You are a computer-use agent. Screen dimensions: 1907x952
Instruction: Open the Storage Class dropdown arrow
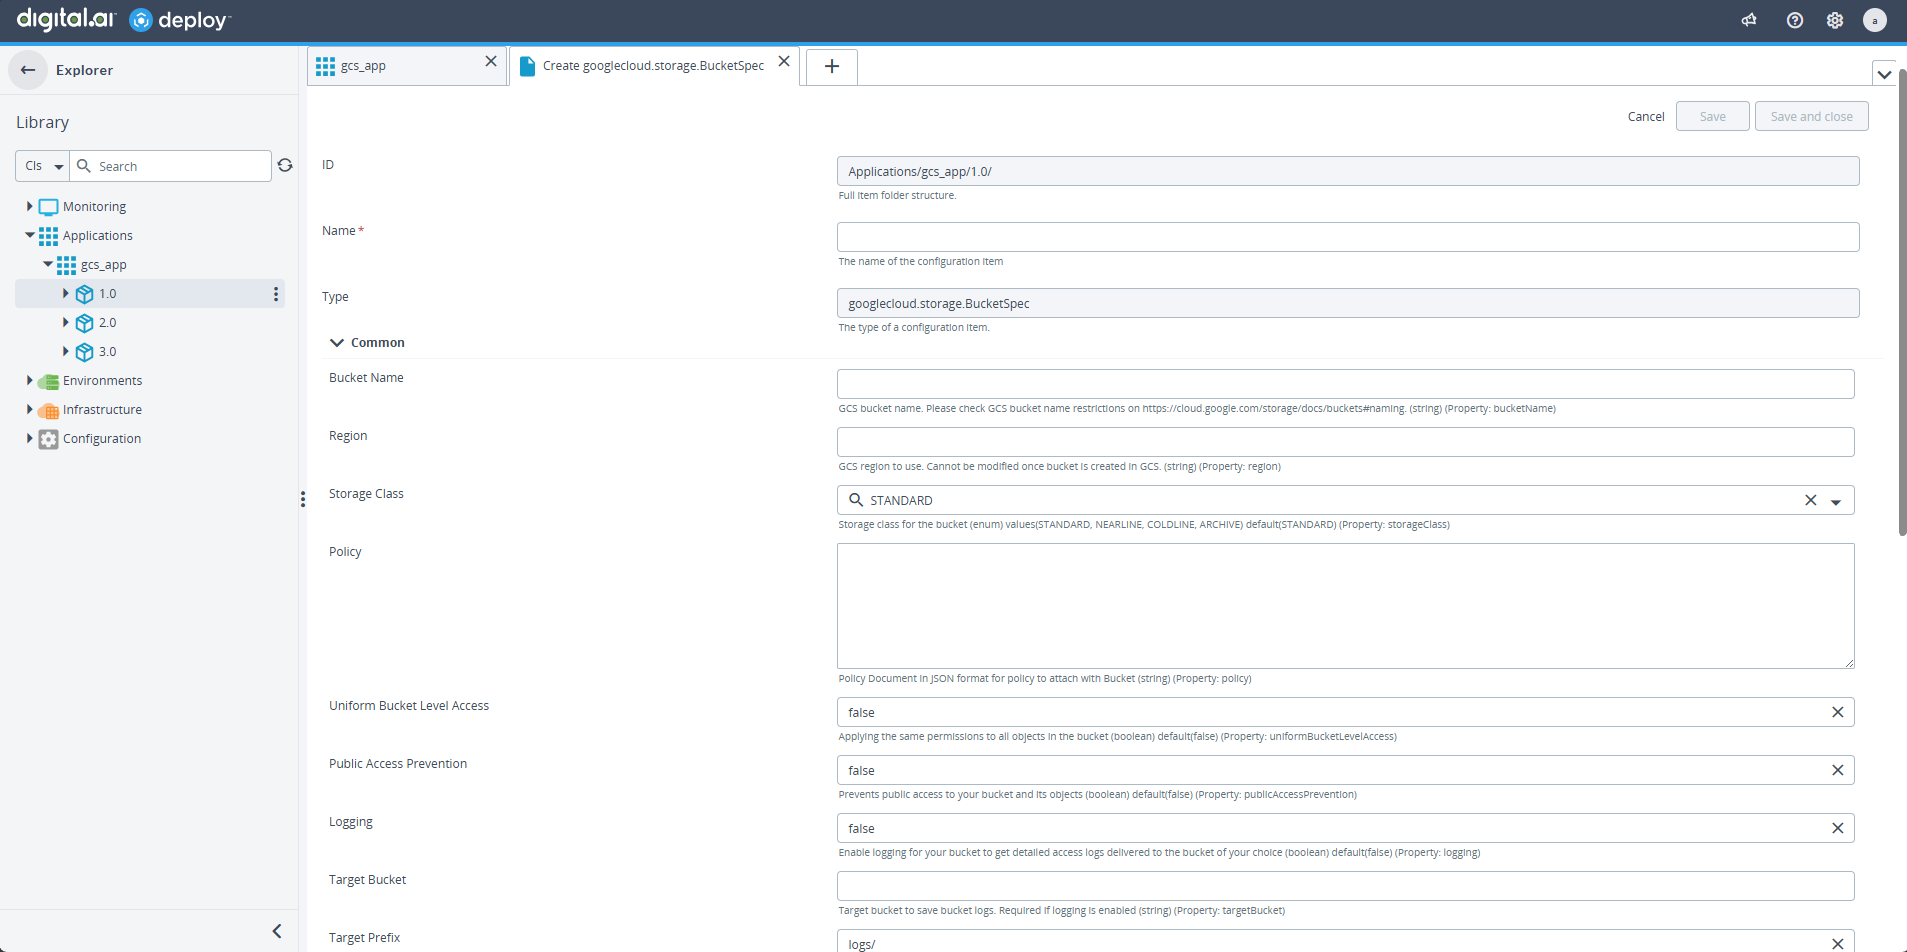tap(1836, 501)
